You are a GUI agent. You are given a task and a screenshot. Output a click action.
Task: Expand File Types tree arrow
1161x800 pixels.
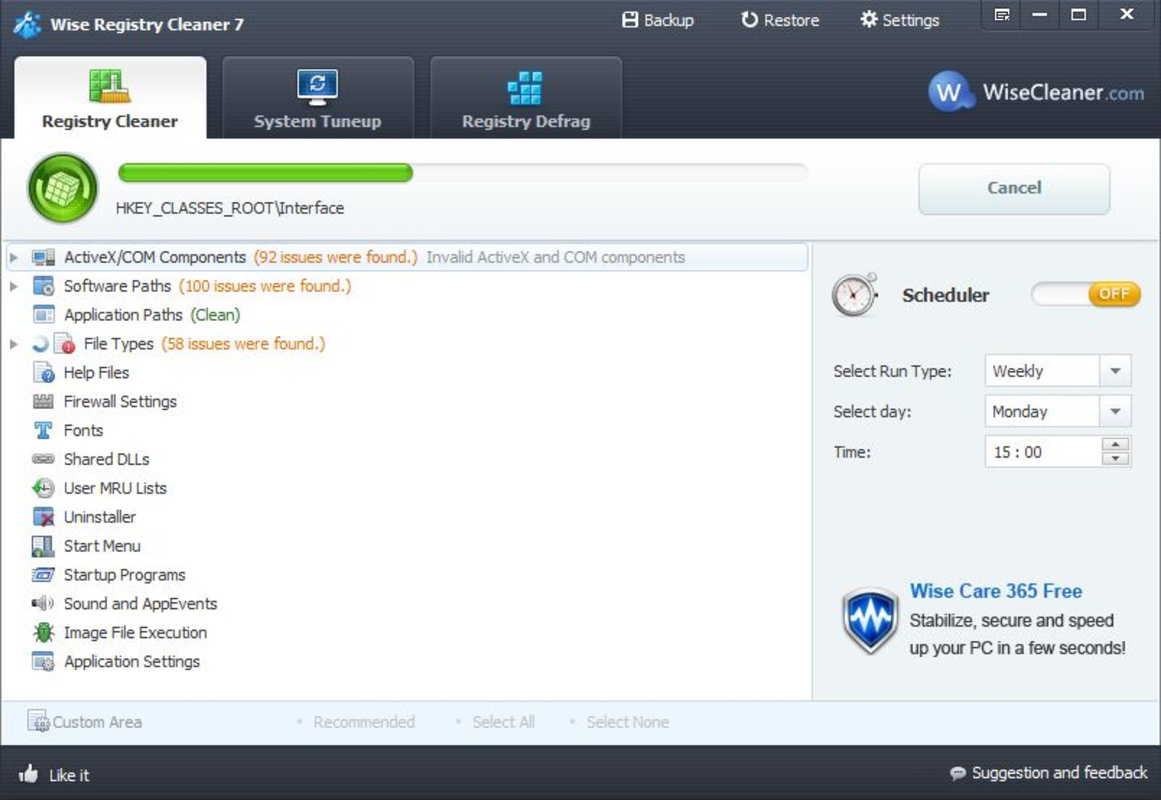13,344
